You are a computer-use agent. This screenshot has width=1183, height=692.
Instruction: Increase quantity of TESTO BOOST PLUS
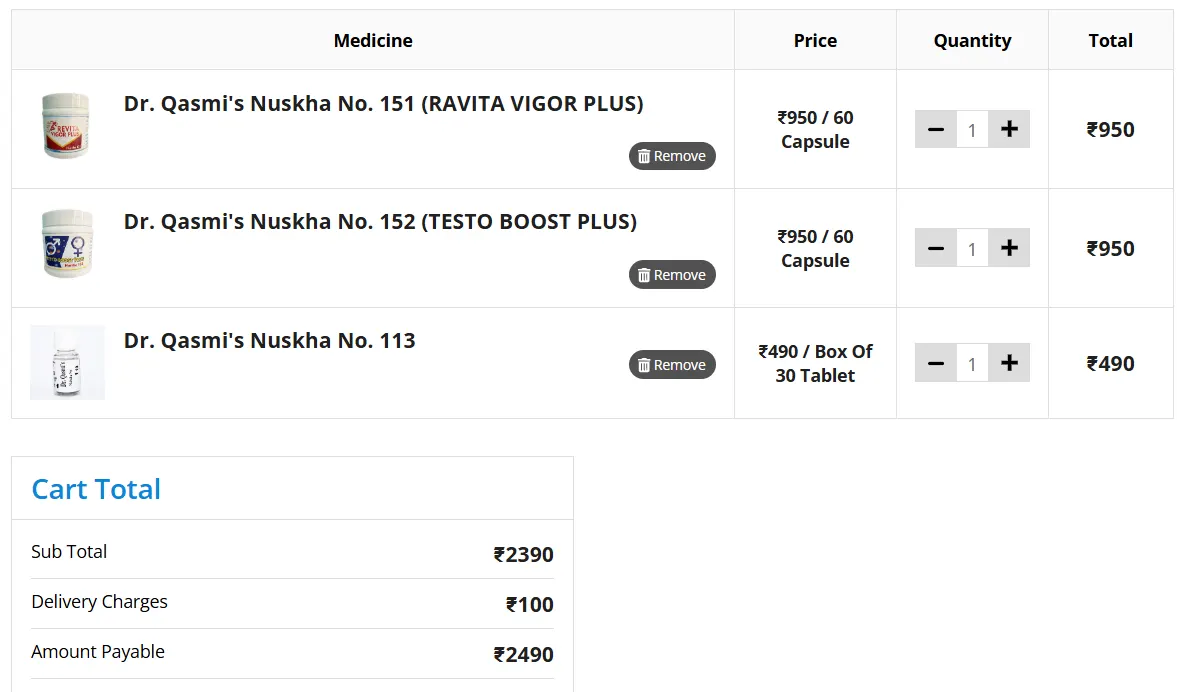coord(1009,248)
